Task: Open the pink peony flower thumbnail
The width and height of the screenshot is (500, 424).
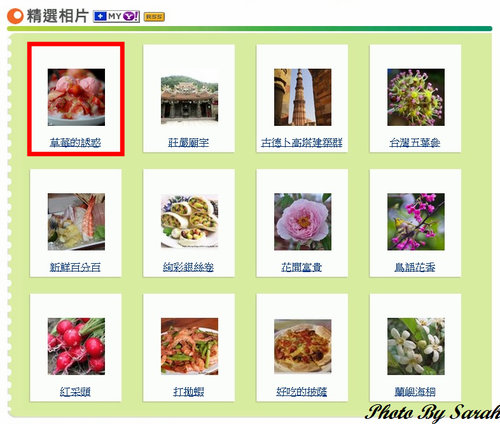Action: (303, 222)
